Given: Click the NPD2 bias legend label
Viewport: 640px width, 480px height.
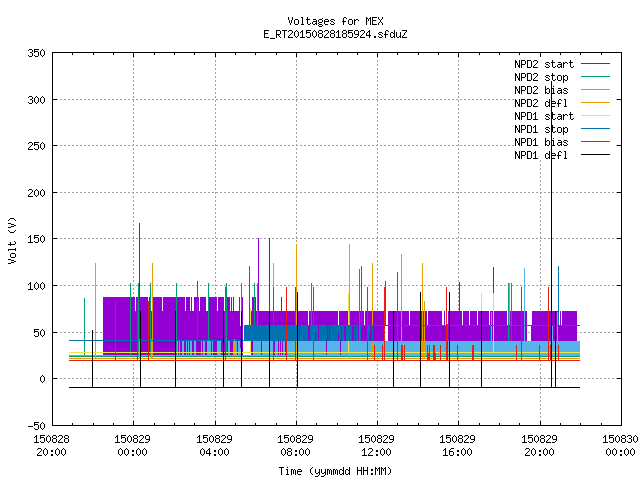Looking at the screenshot, I should (541, 90).
